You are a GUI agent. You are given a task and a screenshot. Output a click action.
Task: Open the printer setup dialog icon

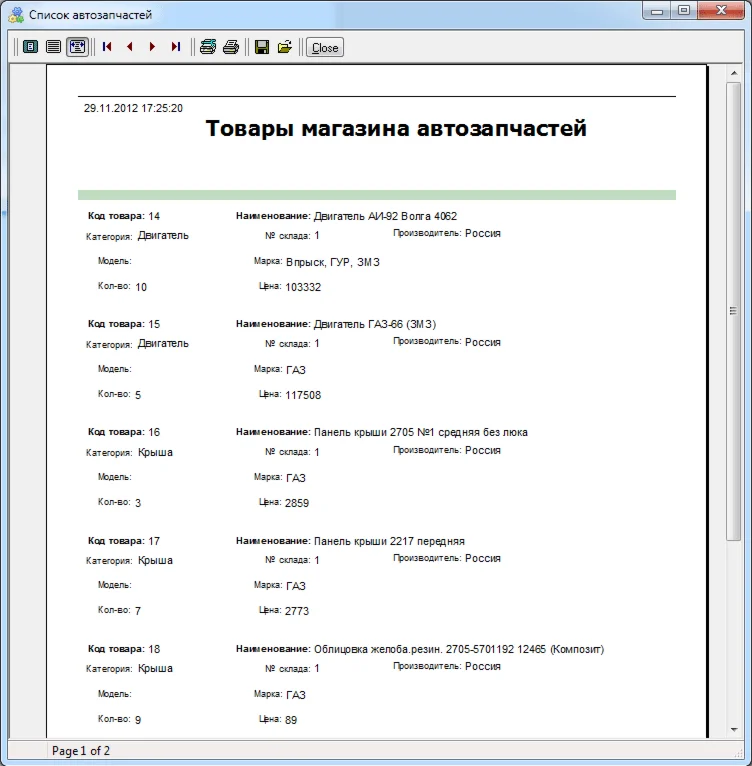208,47
